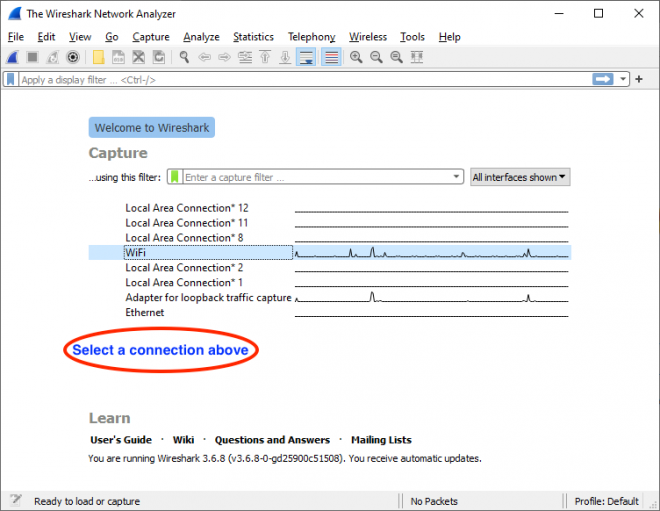Image resolution: width=660 pixels, height=511 pixels.
Task: Click the capture filter input field
Action: pyautogui.click(x=317, y=177)
